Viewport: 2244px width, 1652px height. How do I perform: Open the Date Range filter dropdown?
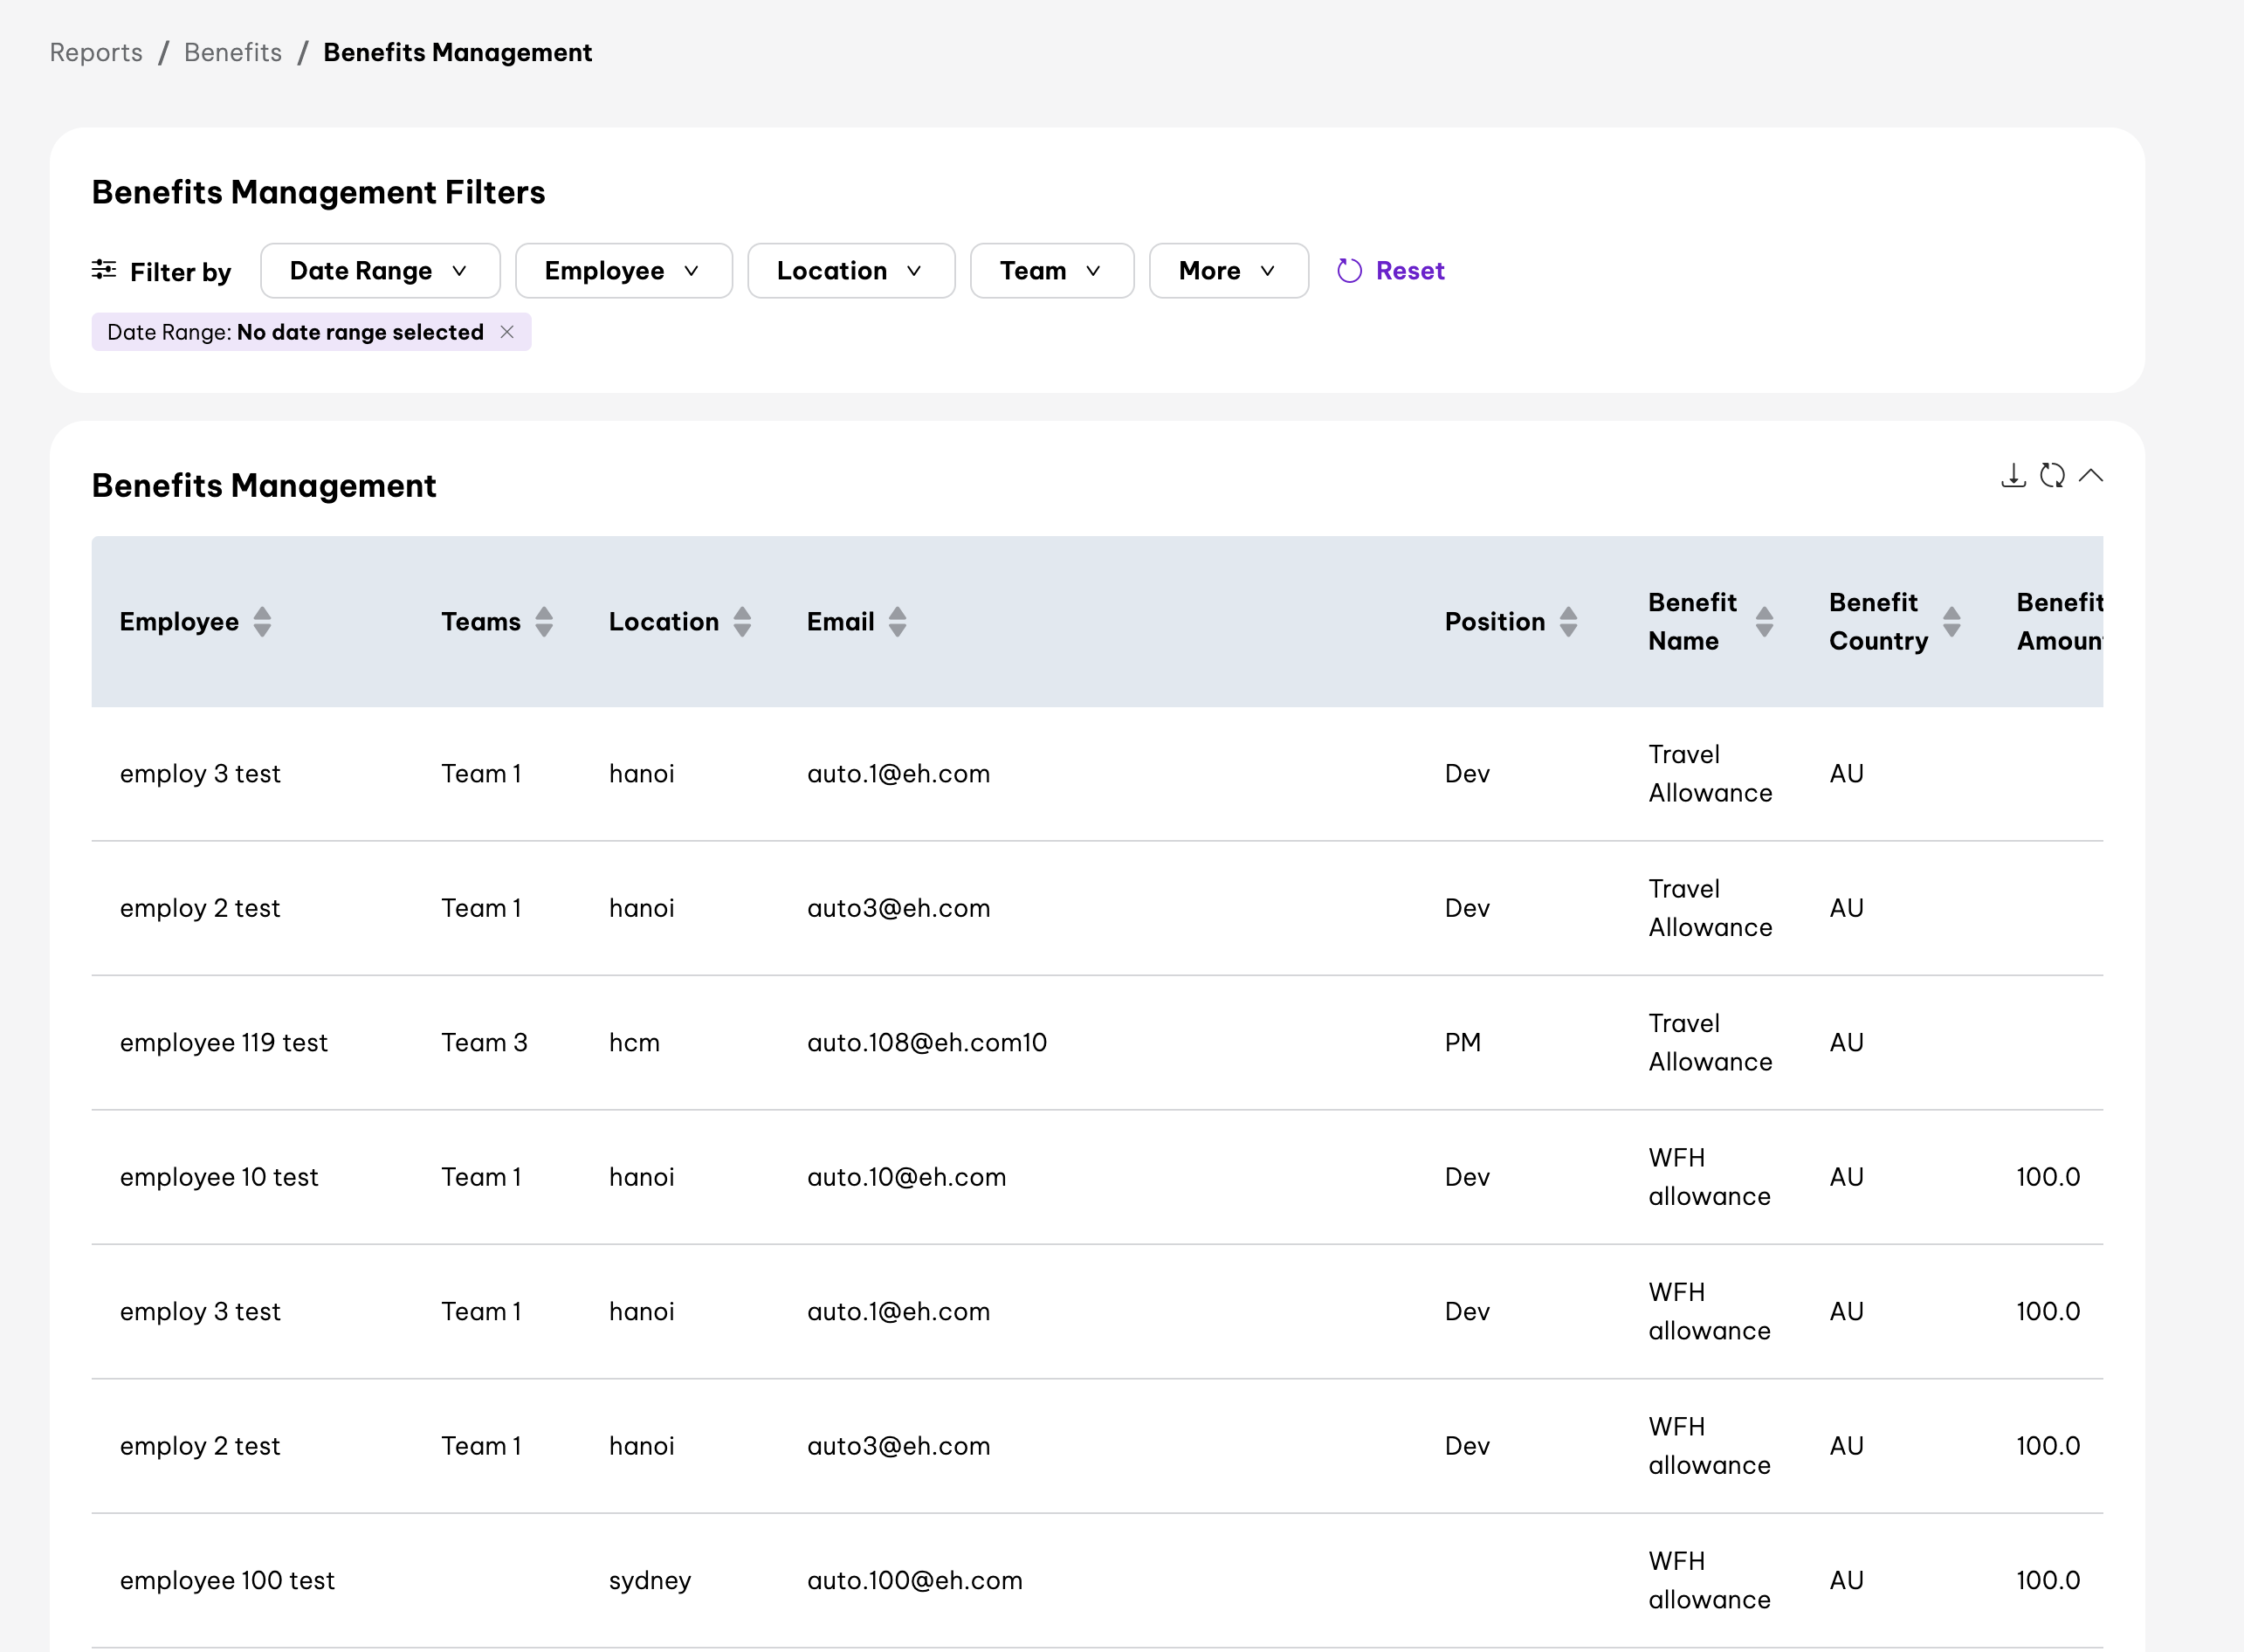click(x=380, y=271)
